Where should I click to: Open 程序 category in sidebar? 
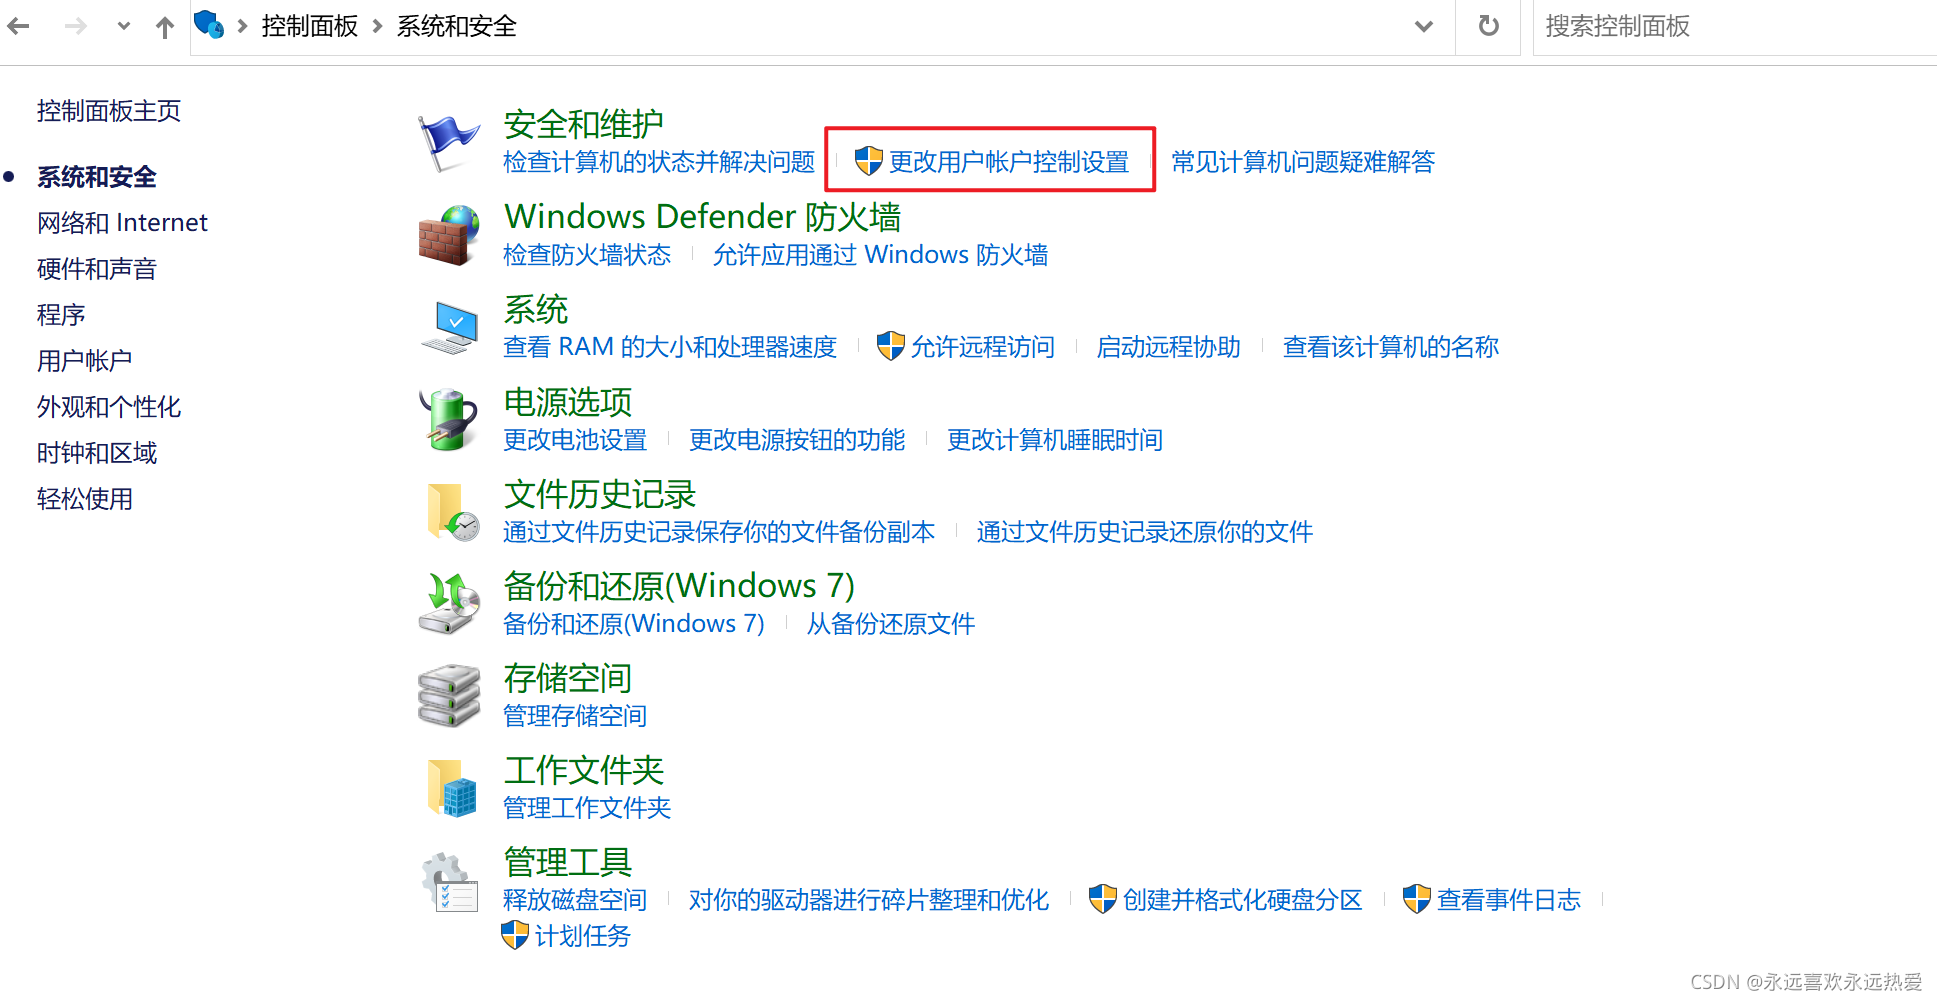pyautogui.click(x=61, y=314)
